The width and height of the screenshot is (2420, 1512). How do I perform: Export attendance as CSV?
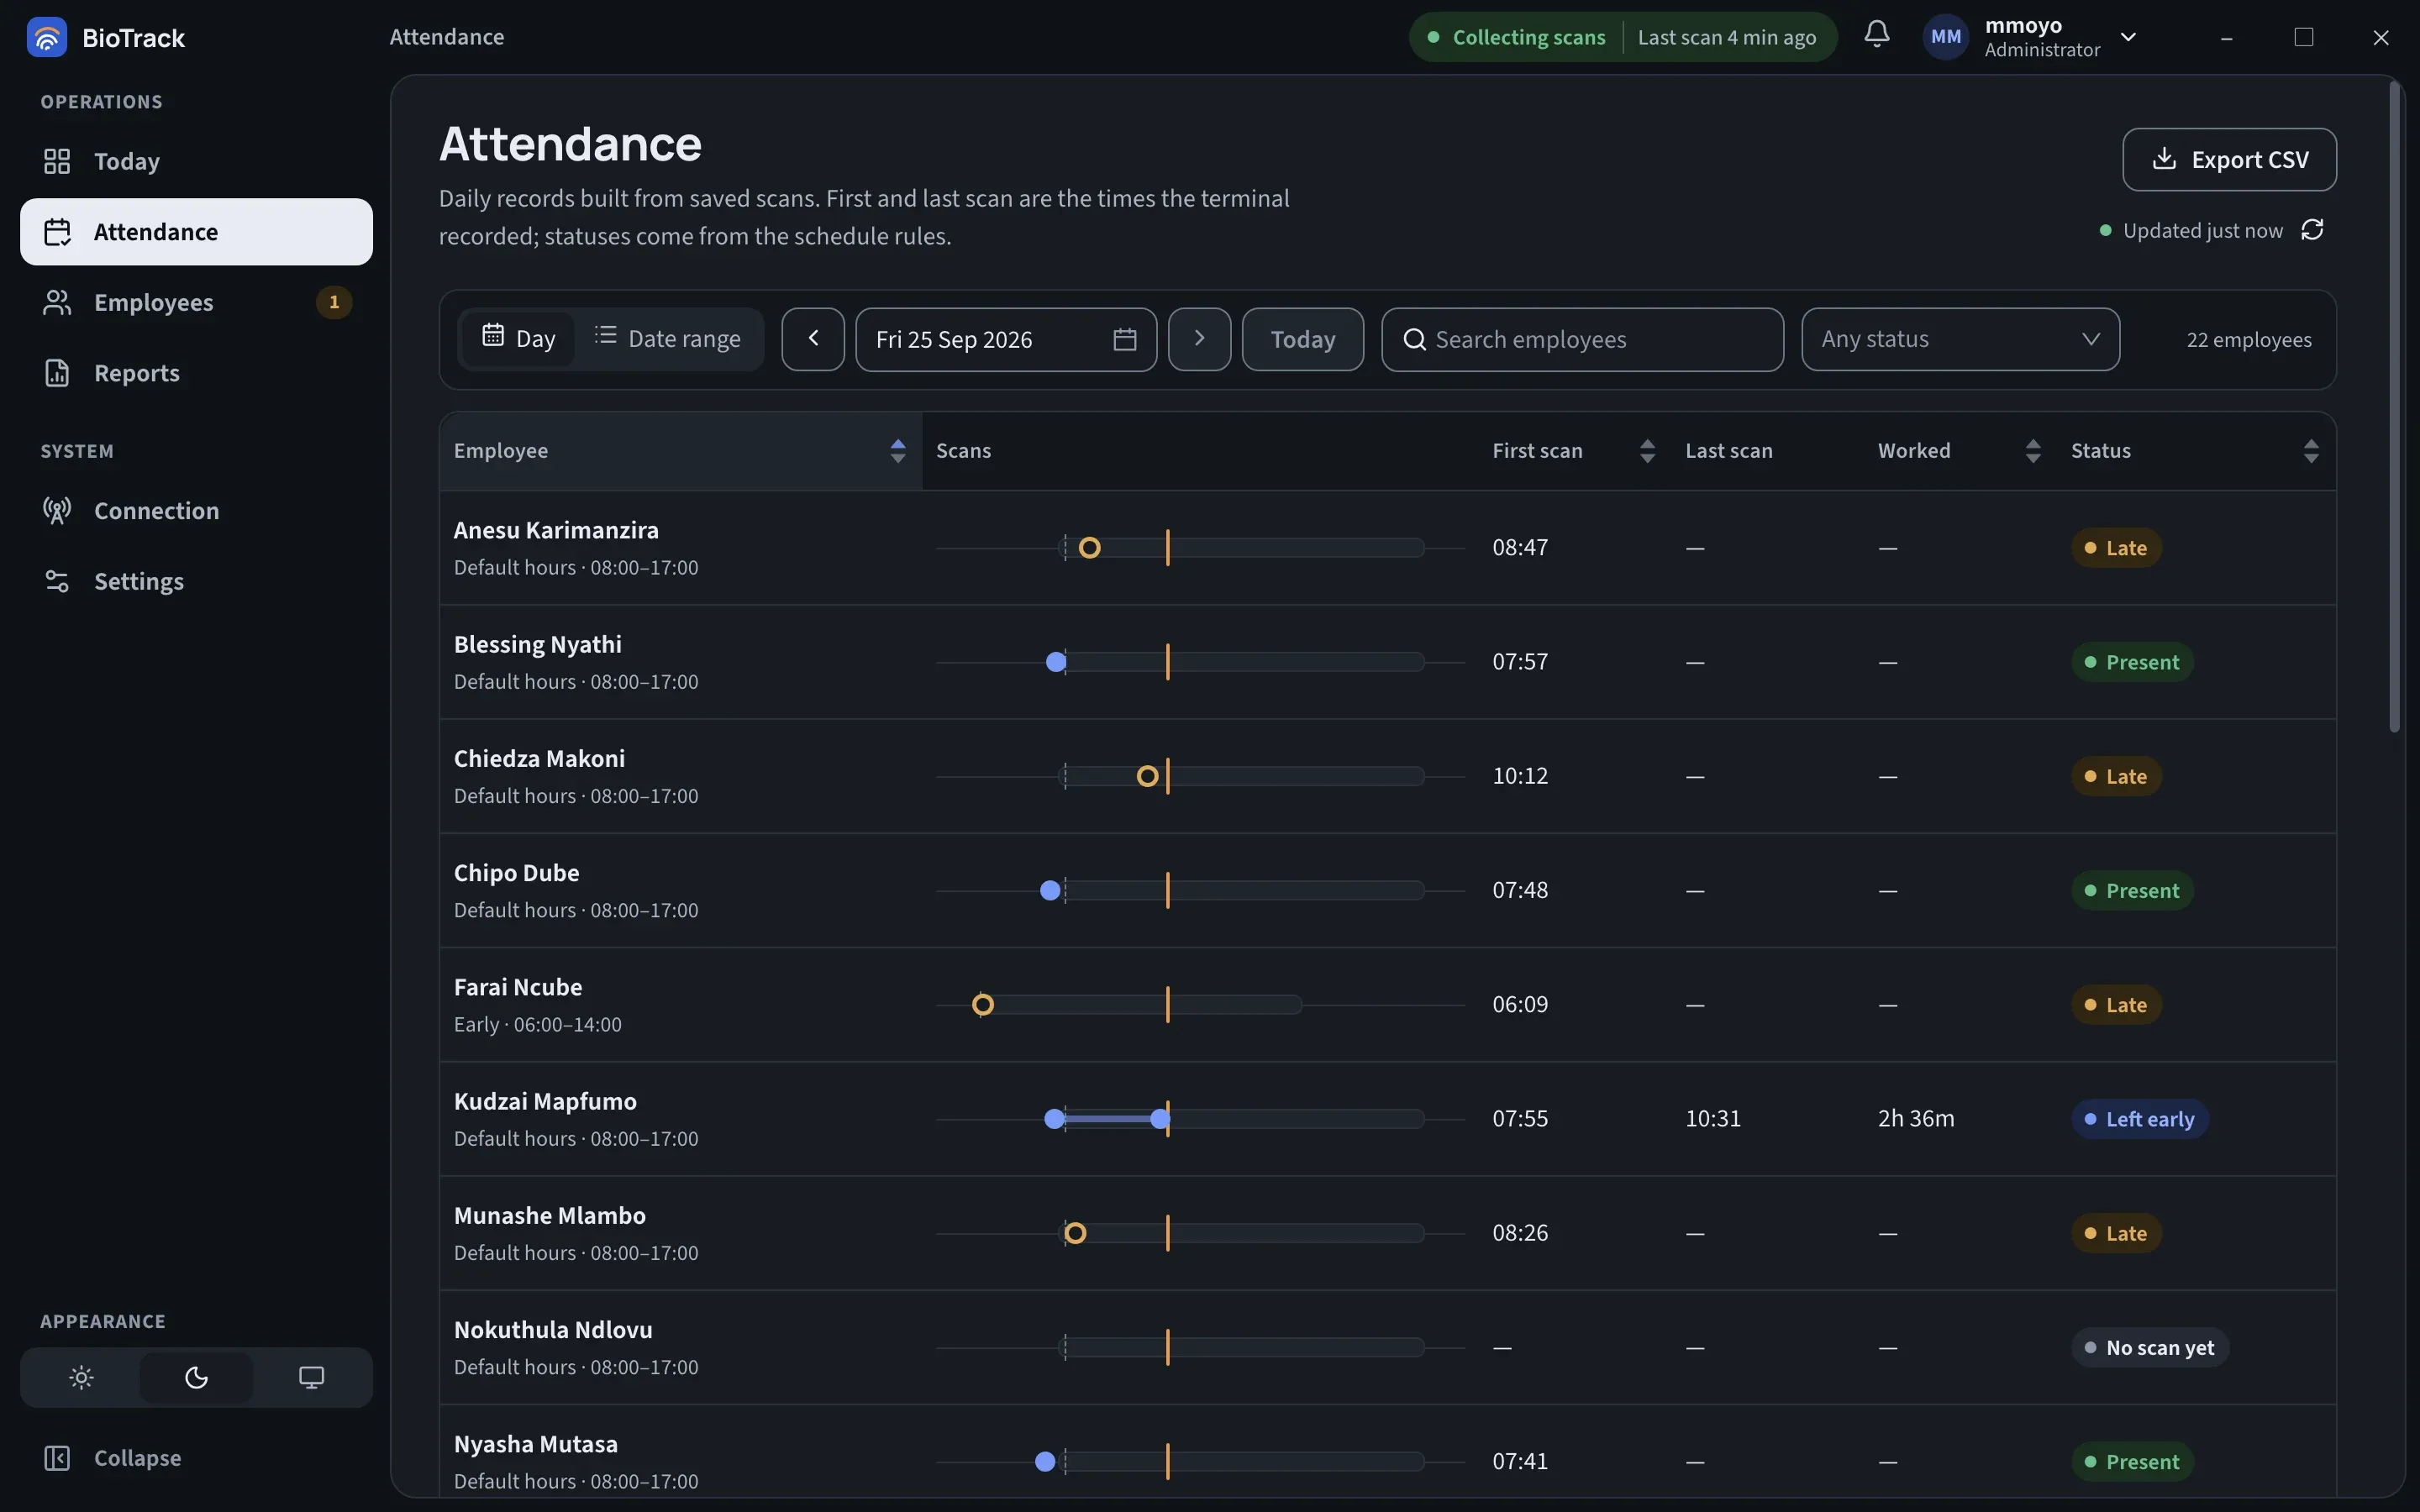(x=2229, y=159)
